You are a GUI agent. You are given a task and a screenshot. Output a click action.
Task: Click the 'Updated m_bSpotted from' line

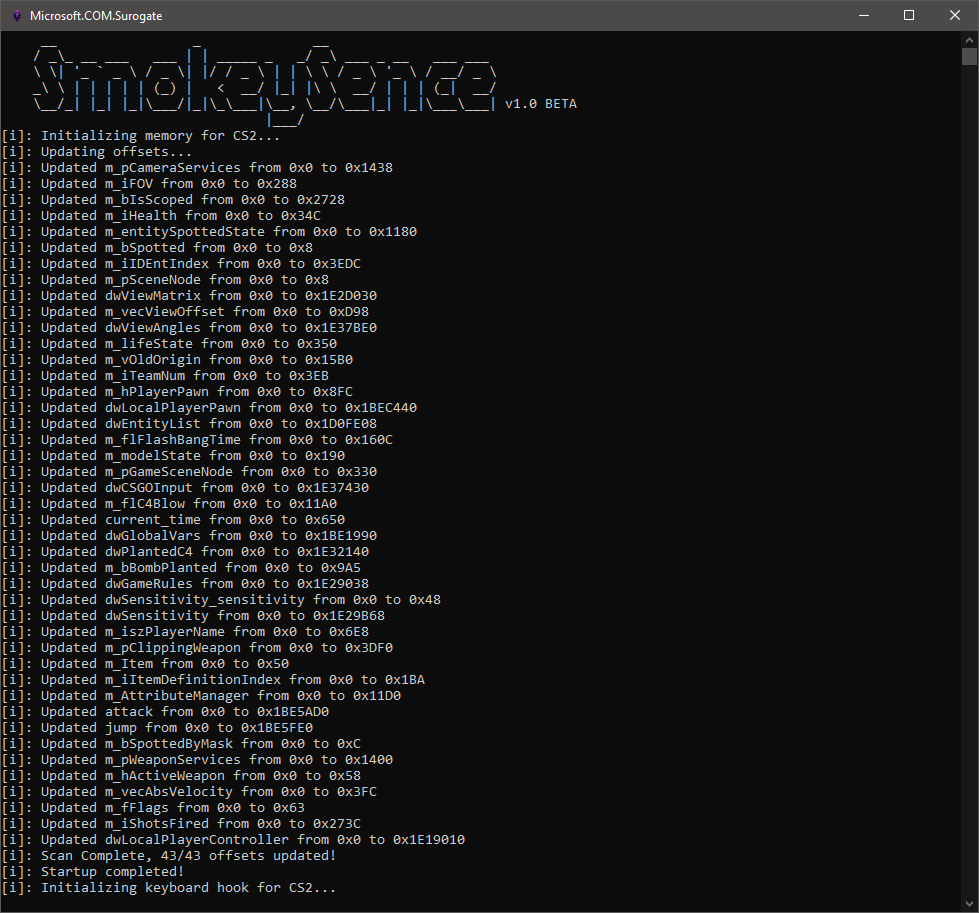(157, 248)
